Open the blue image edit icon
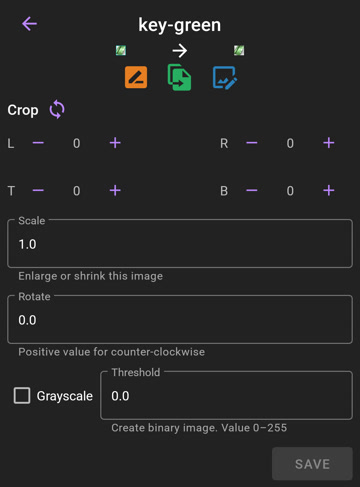The image size is (360, 487). pos(225,78)
